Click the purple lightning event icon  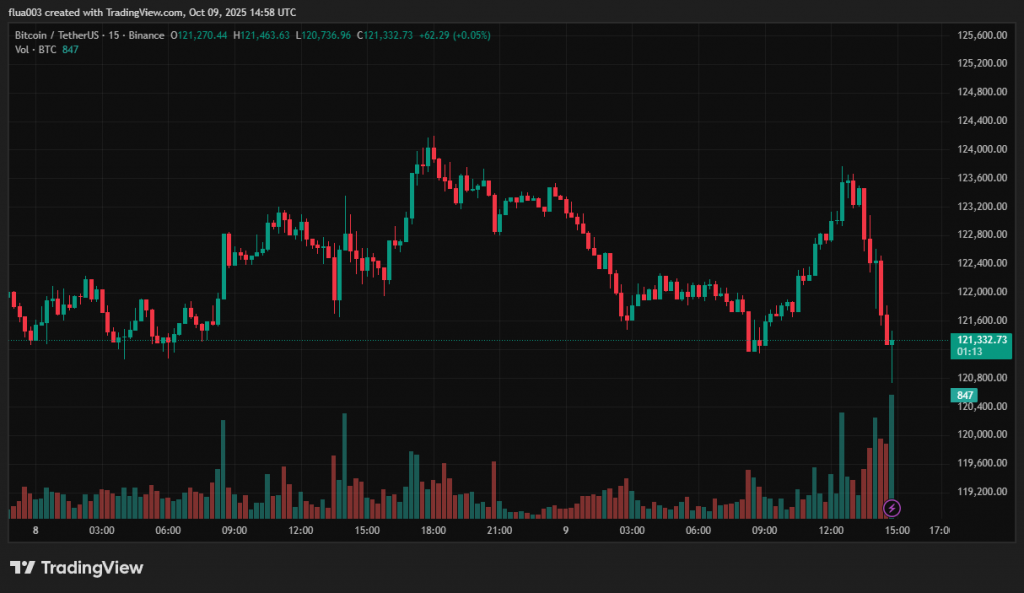[893, 508]
